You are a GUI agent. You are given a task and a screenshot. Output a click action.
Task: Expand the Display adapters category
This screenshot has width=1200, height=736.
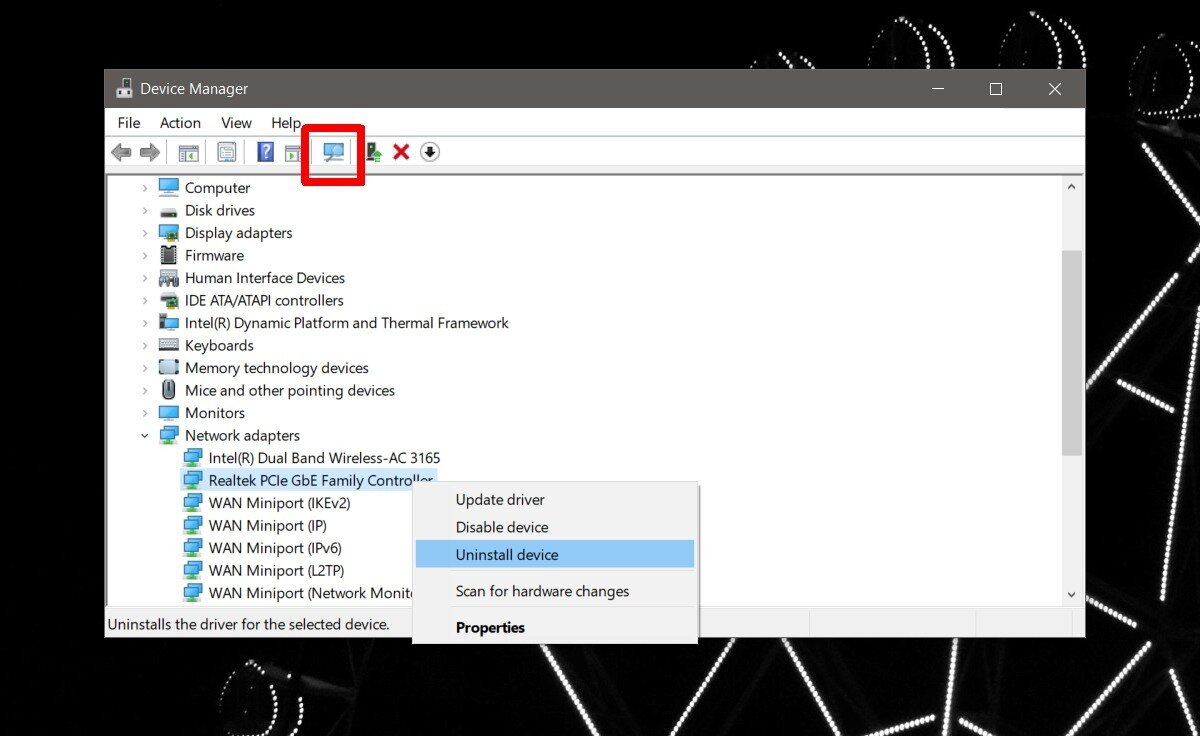pyautogui.click(x=145, y=233)
